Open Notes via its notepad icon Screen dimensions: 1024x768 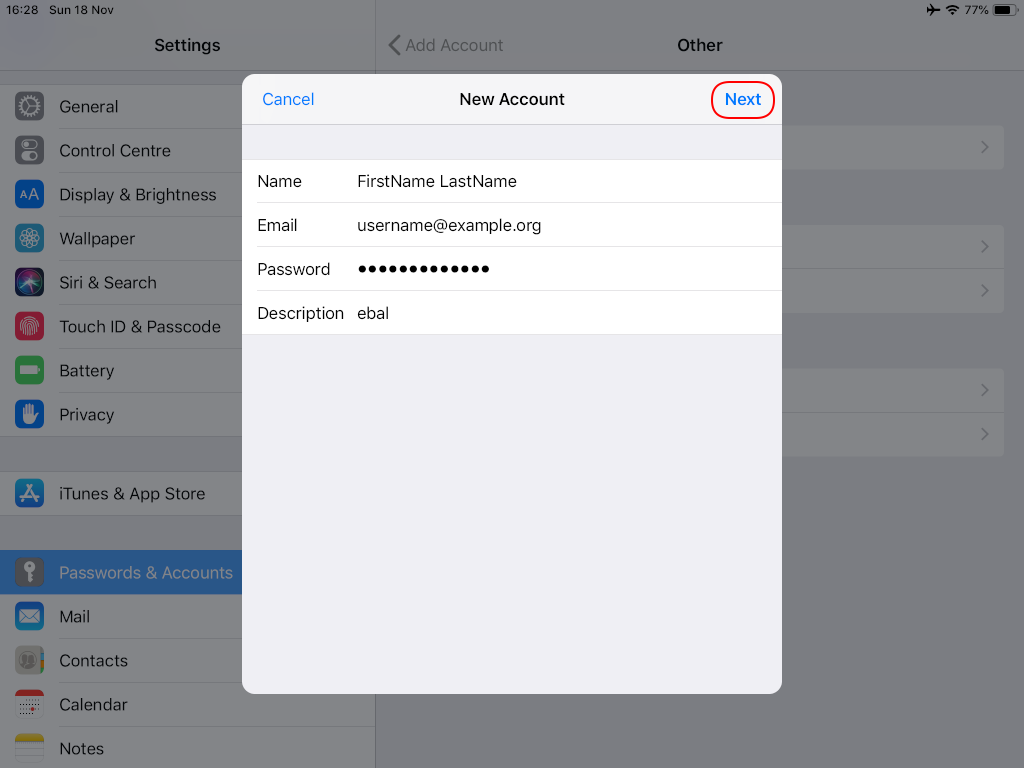pyautogui.click(x=29, y=748)
